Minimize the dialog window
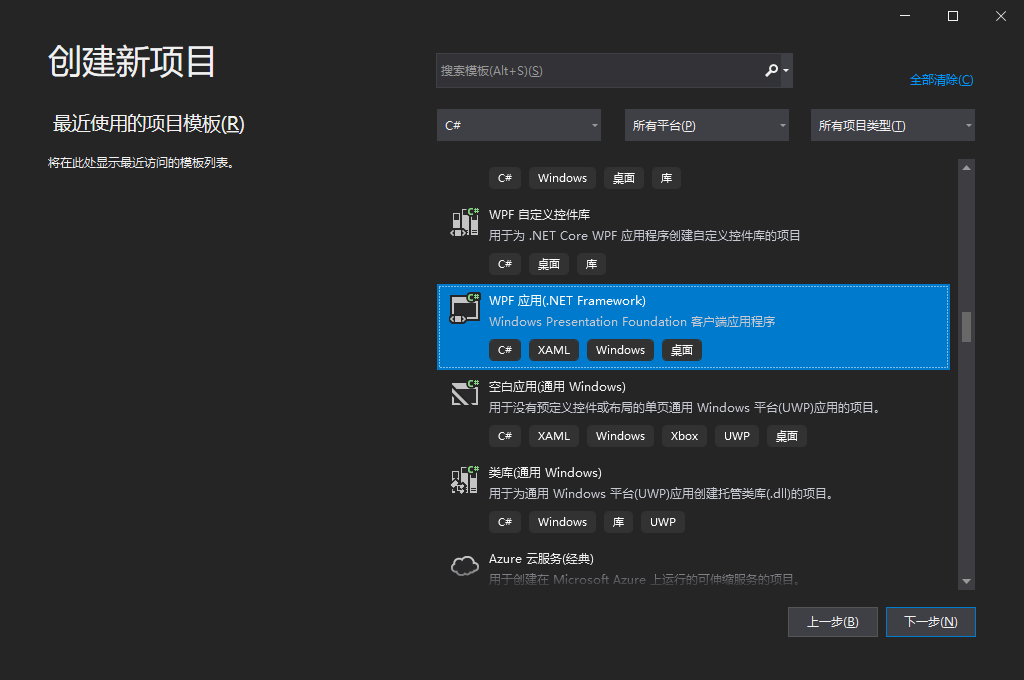This screenshot has width=1024, height=680. pyautogui.click(x=904, y=16)
